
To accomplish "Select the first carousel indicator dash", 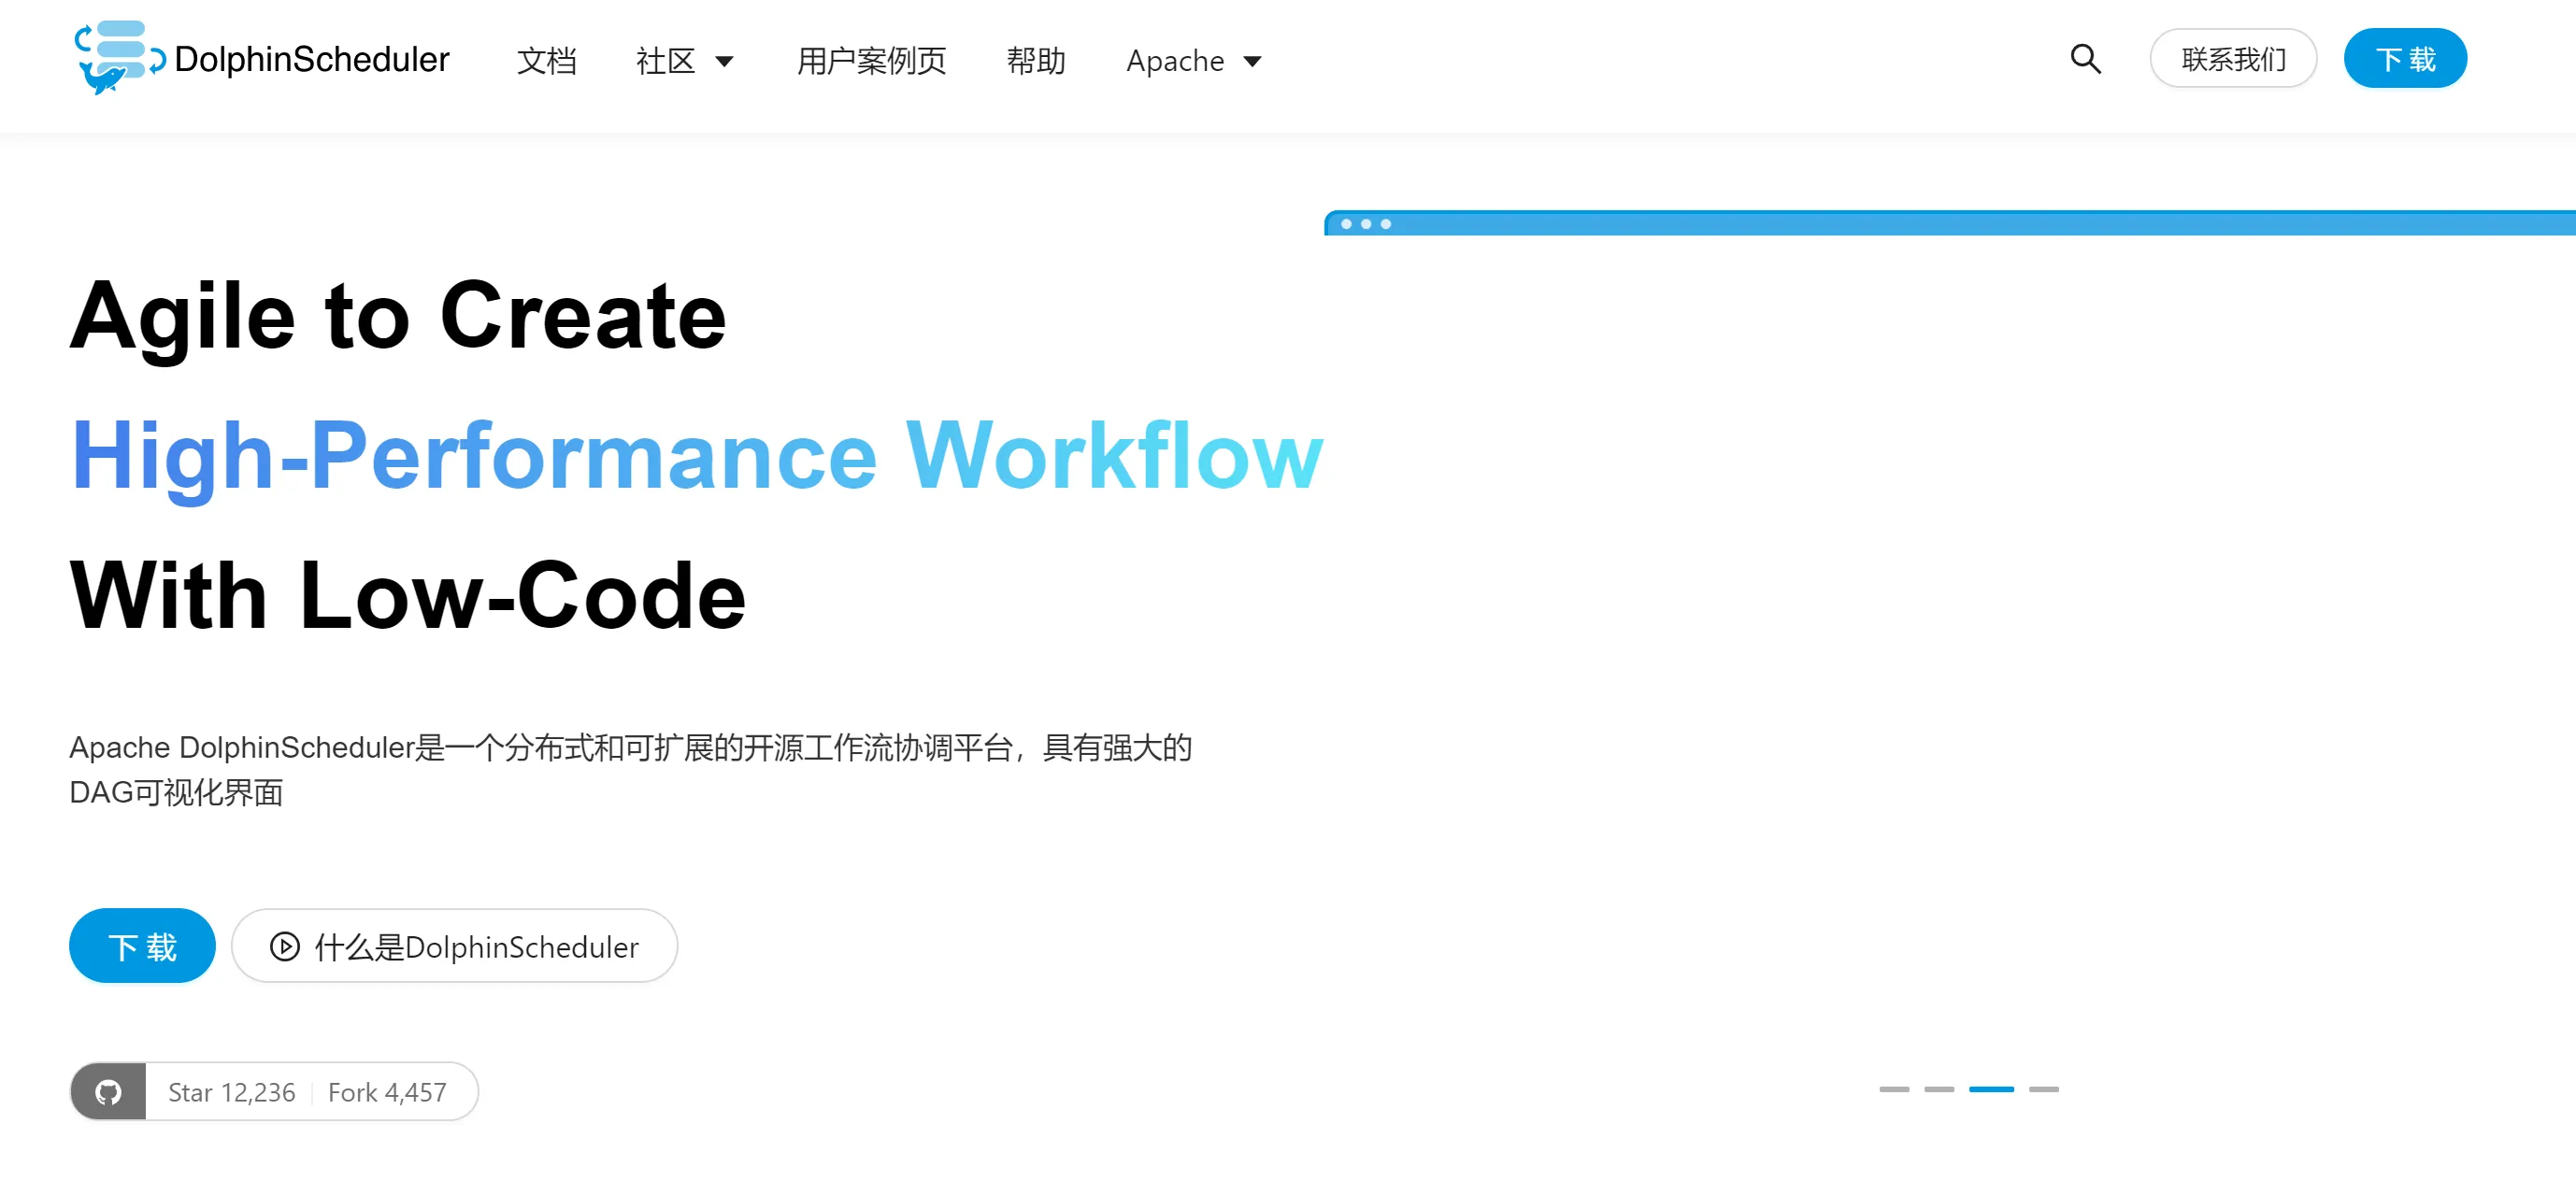I will click(x=1894, y=1088).
